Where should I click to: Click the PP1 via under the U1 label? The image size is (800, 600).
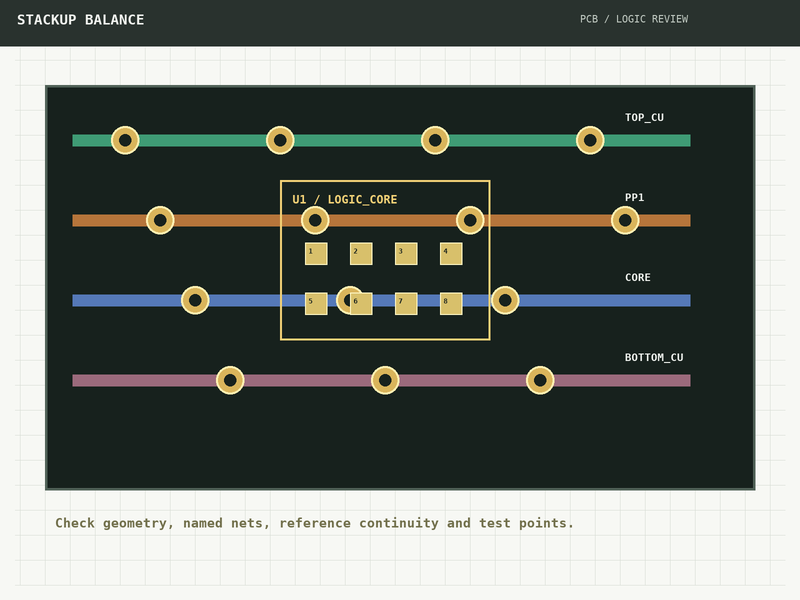click(x=315, y=220)
